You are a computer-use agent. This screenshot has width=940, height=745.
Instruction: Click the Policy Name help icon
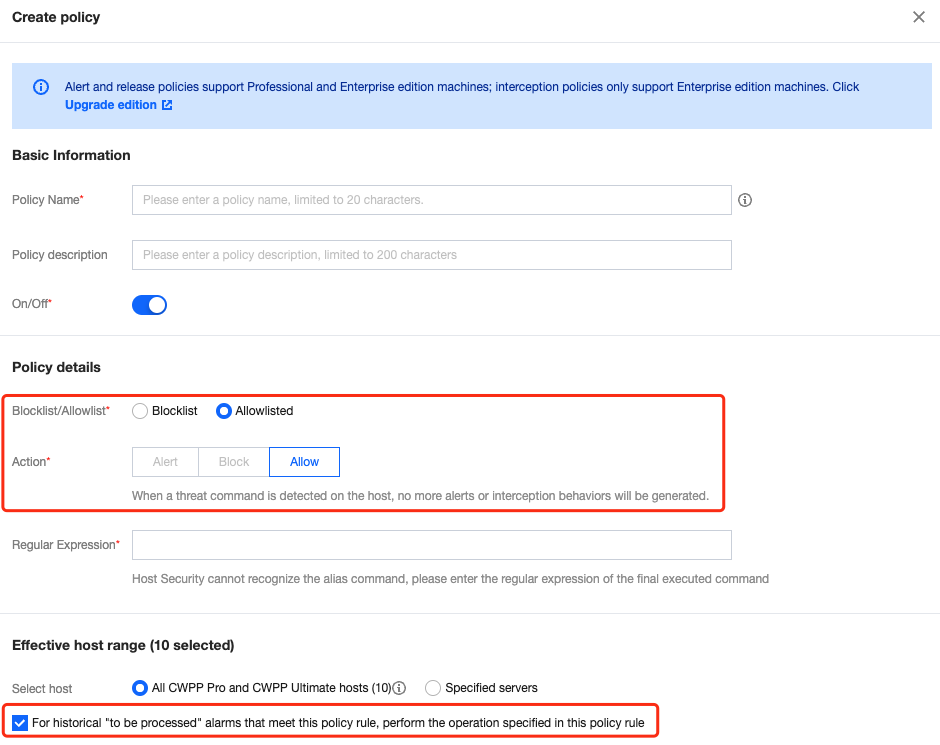tap(745, 200)
